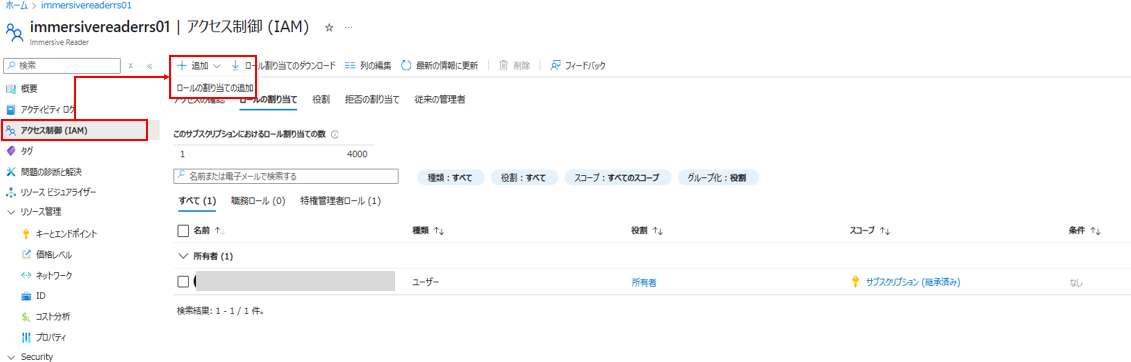Select 職務ロール (0) sub-tab
This screenshot has height=362, width=1131.
[x=258, y=200]
